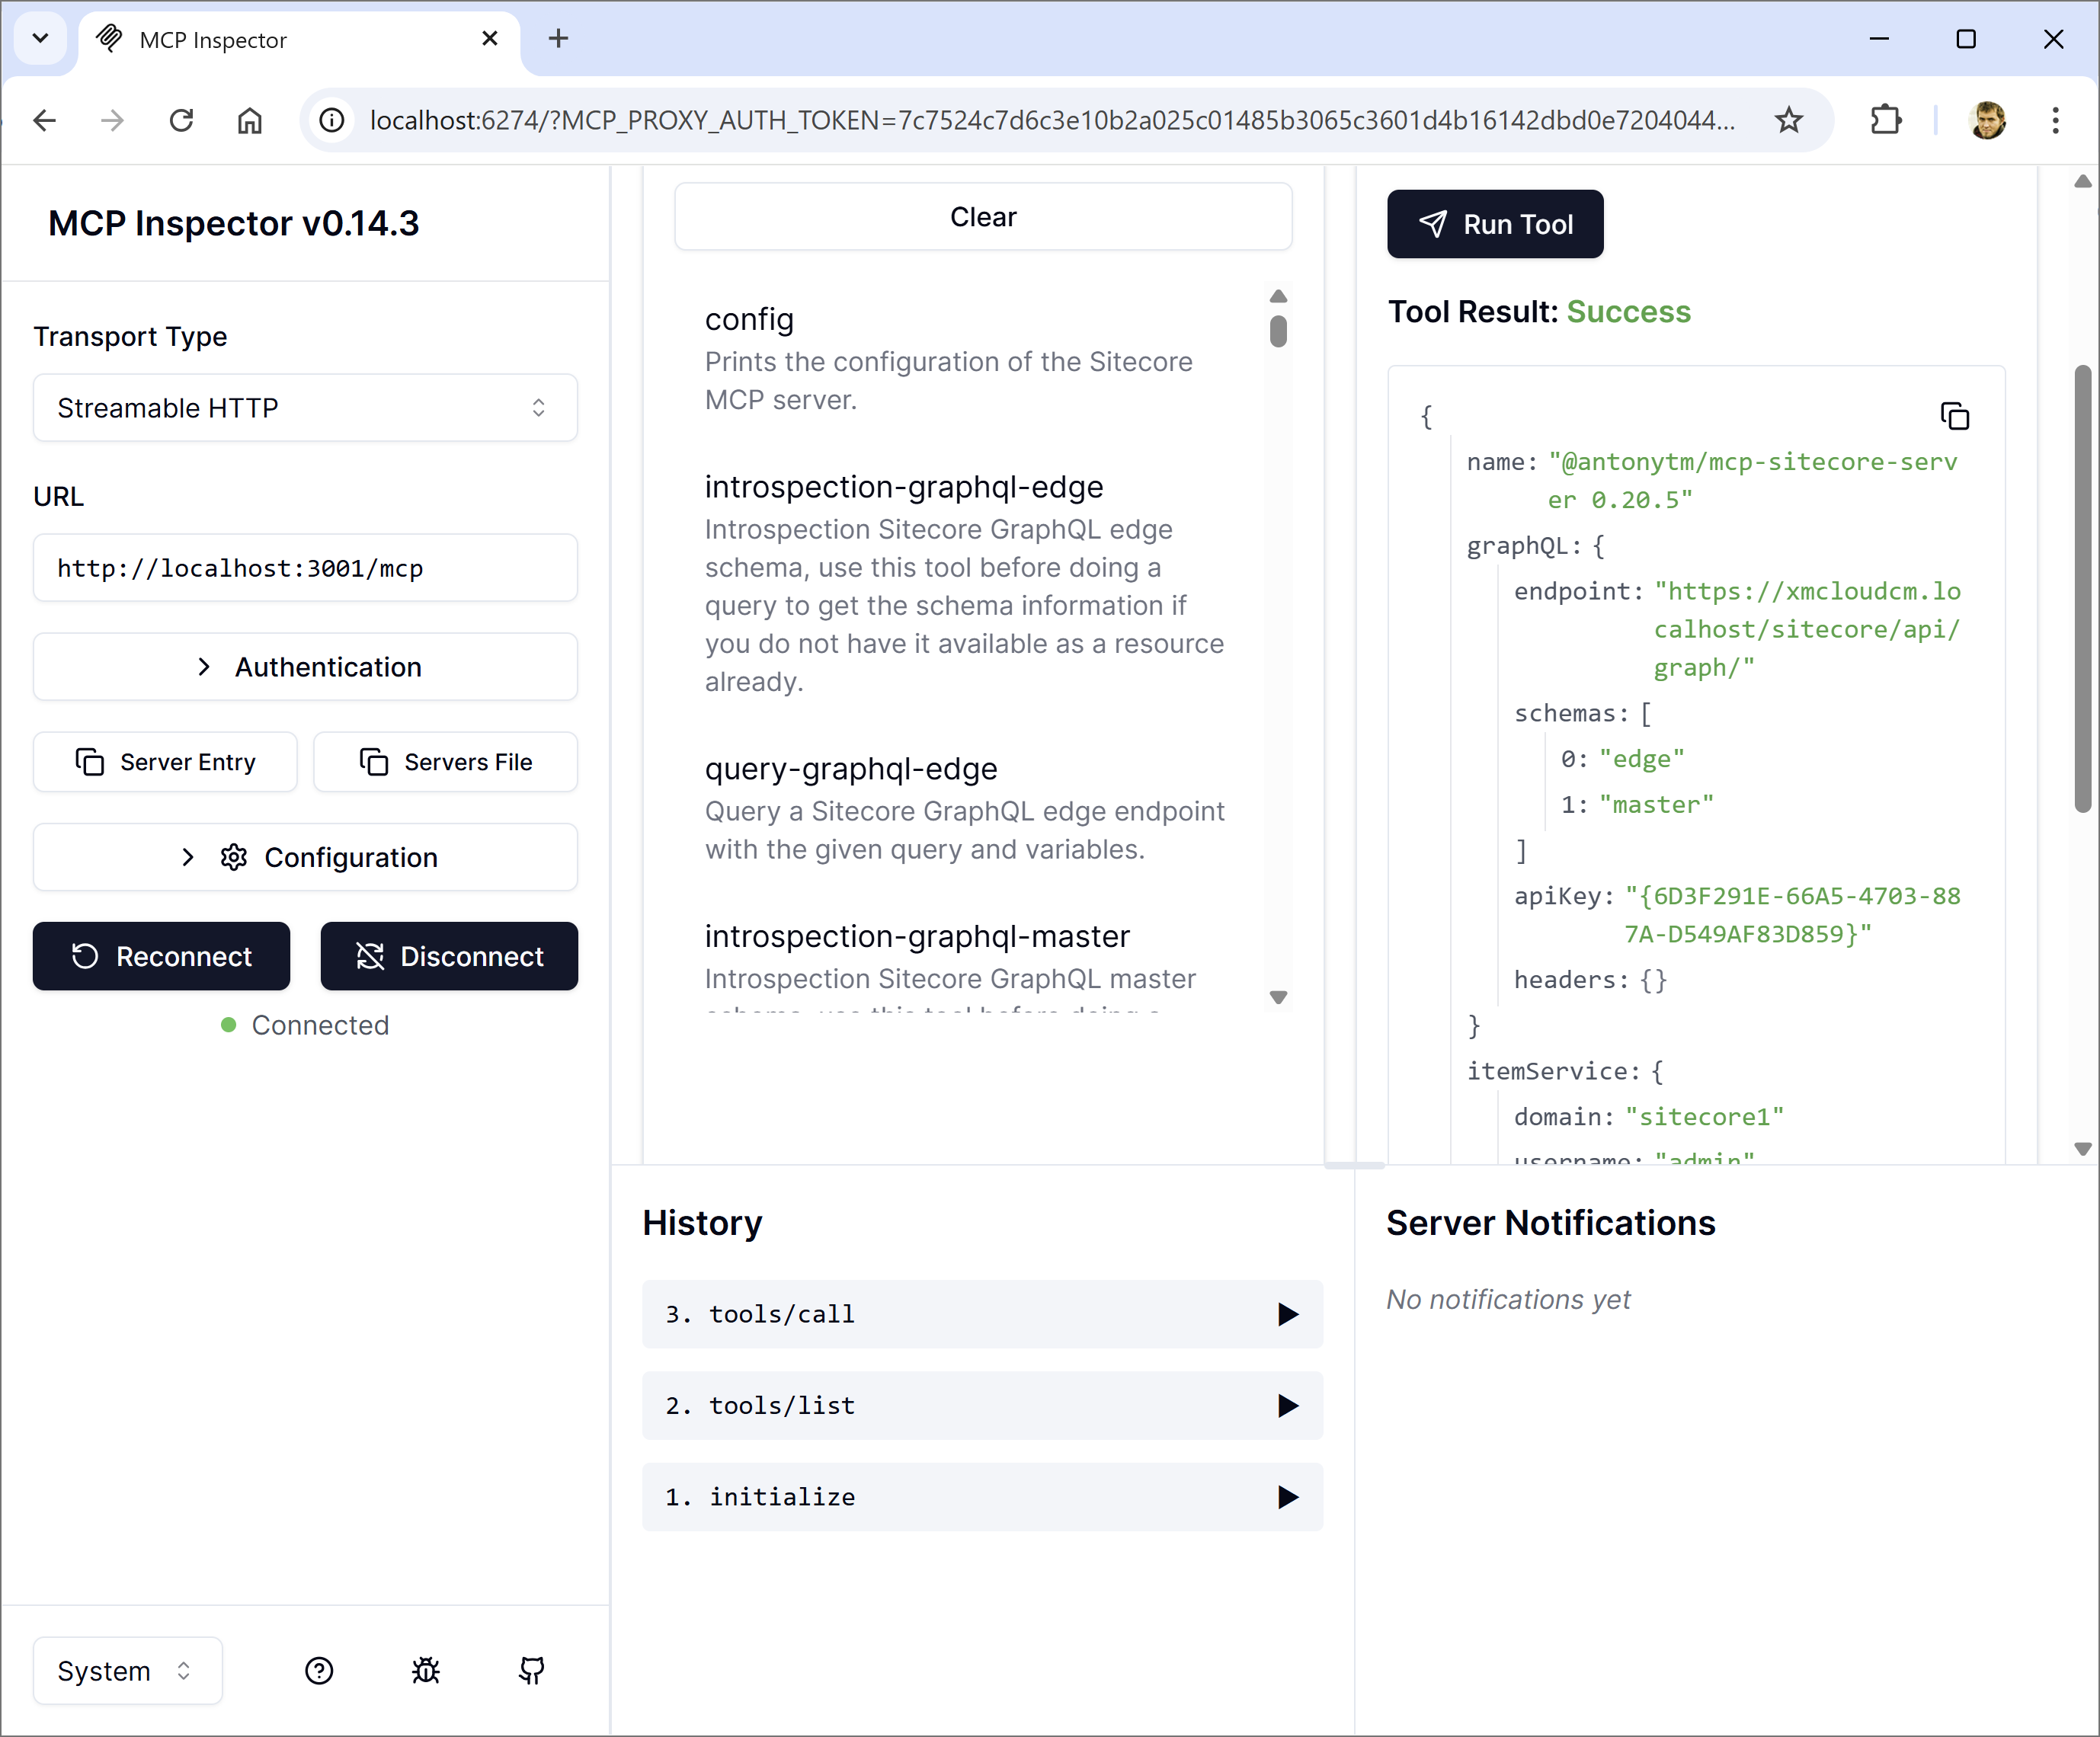The width and height of the screenshot is (2100, 1737).
Task: Bookmark the page with the star icon
Action: tap(1789, 120)
